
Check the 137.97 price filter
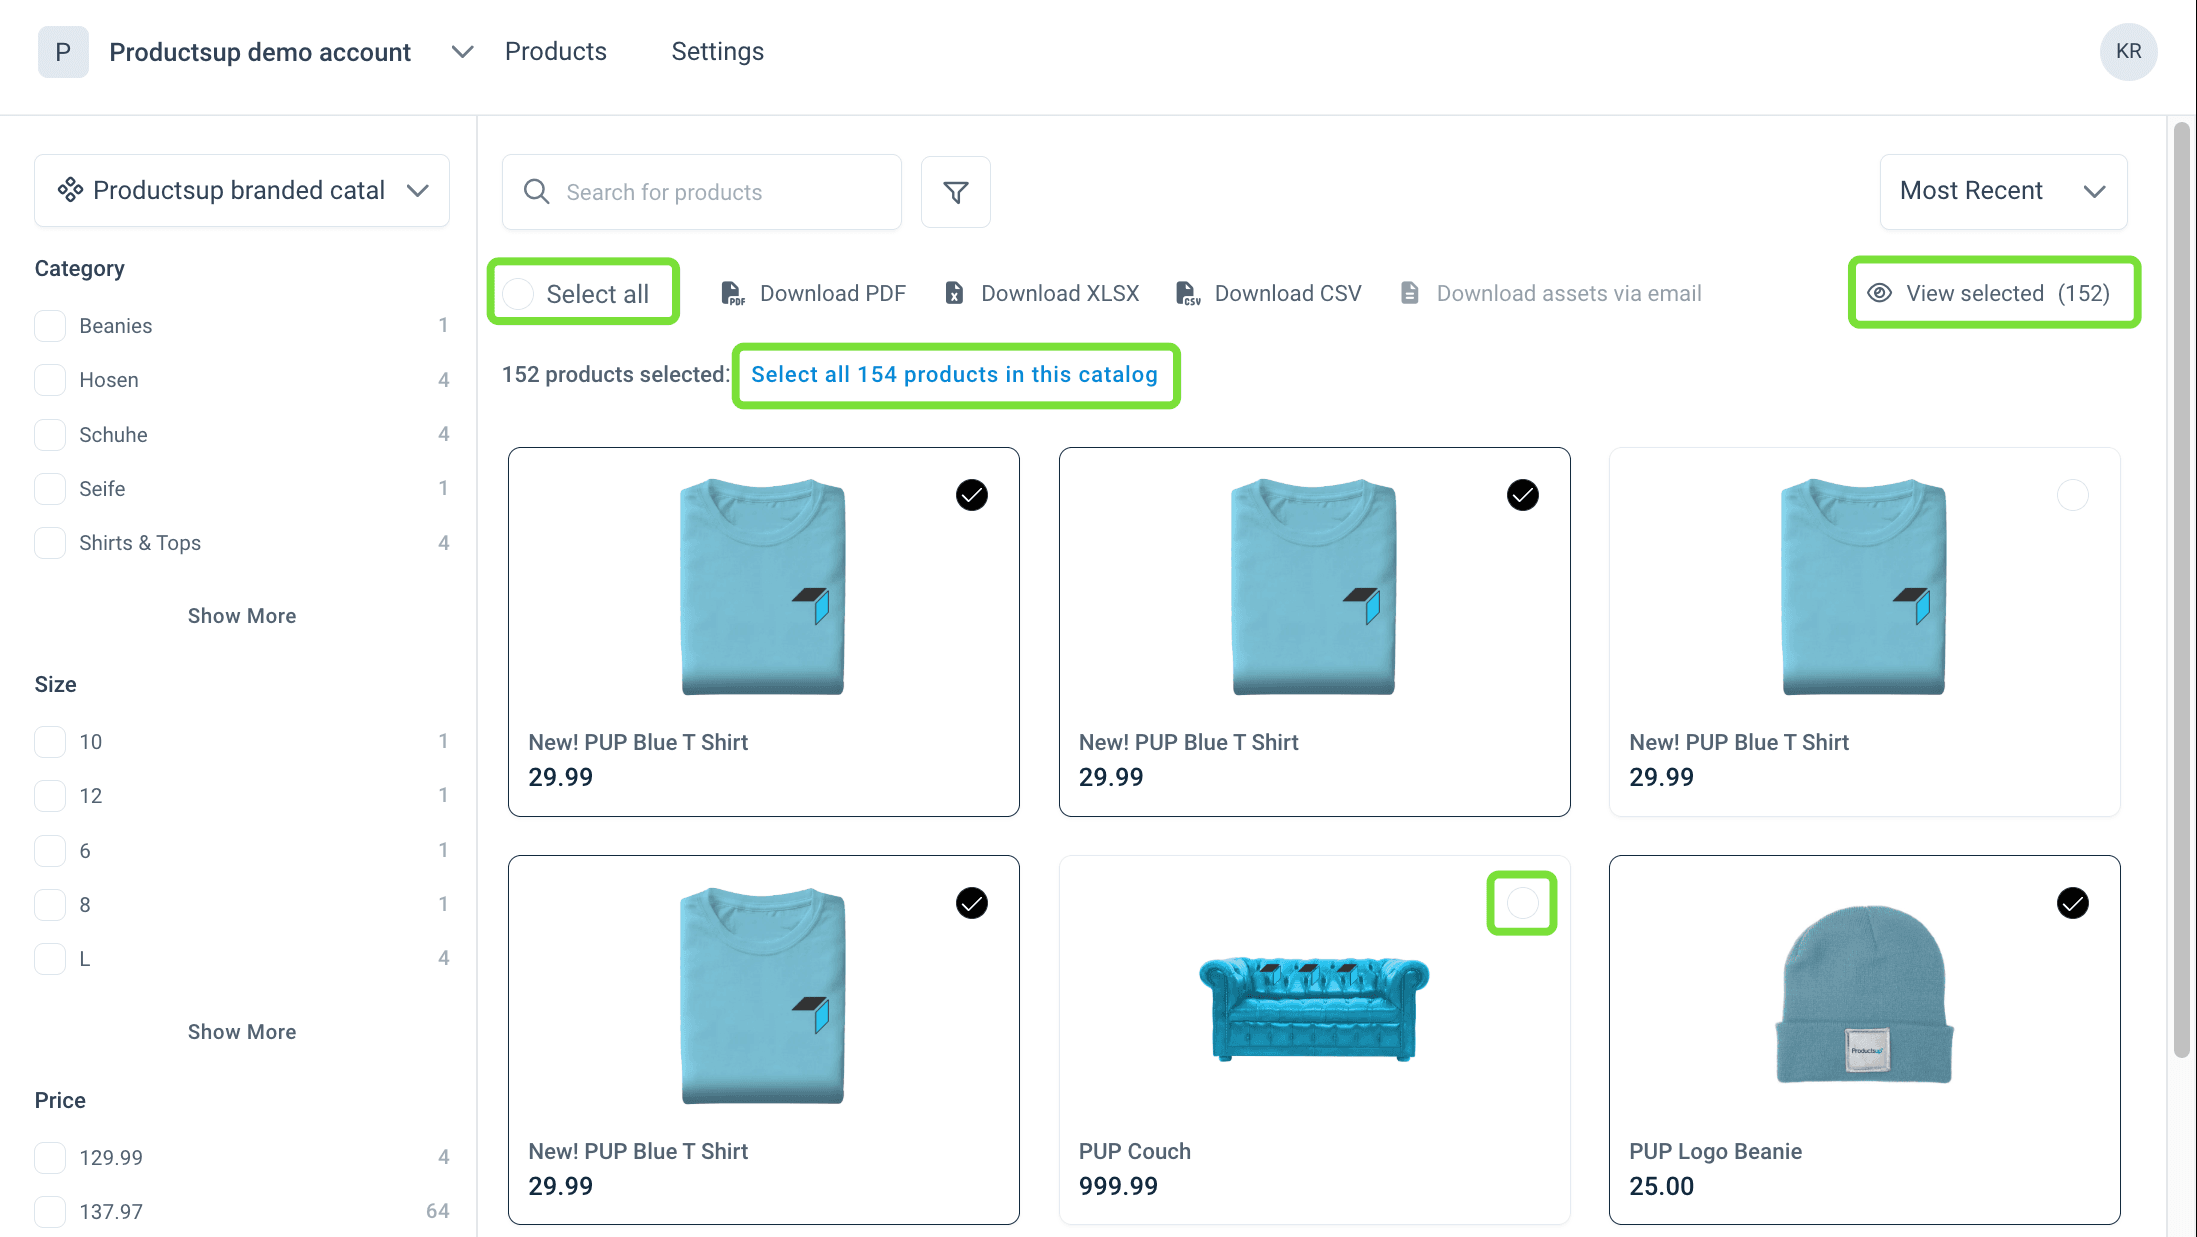(50, 1212)
